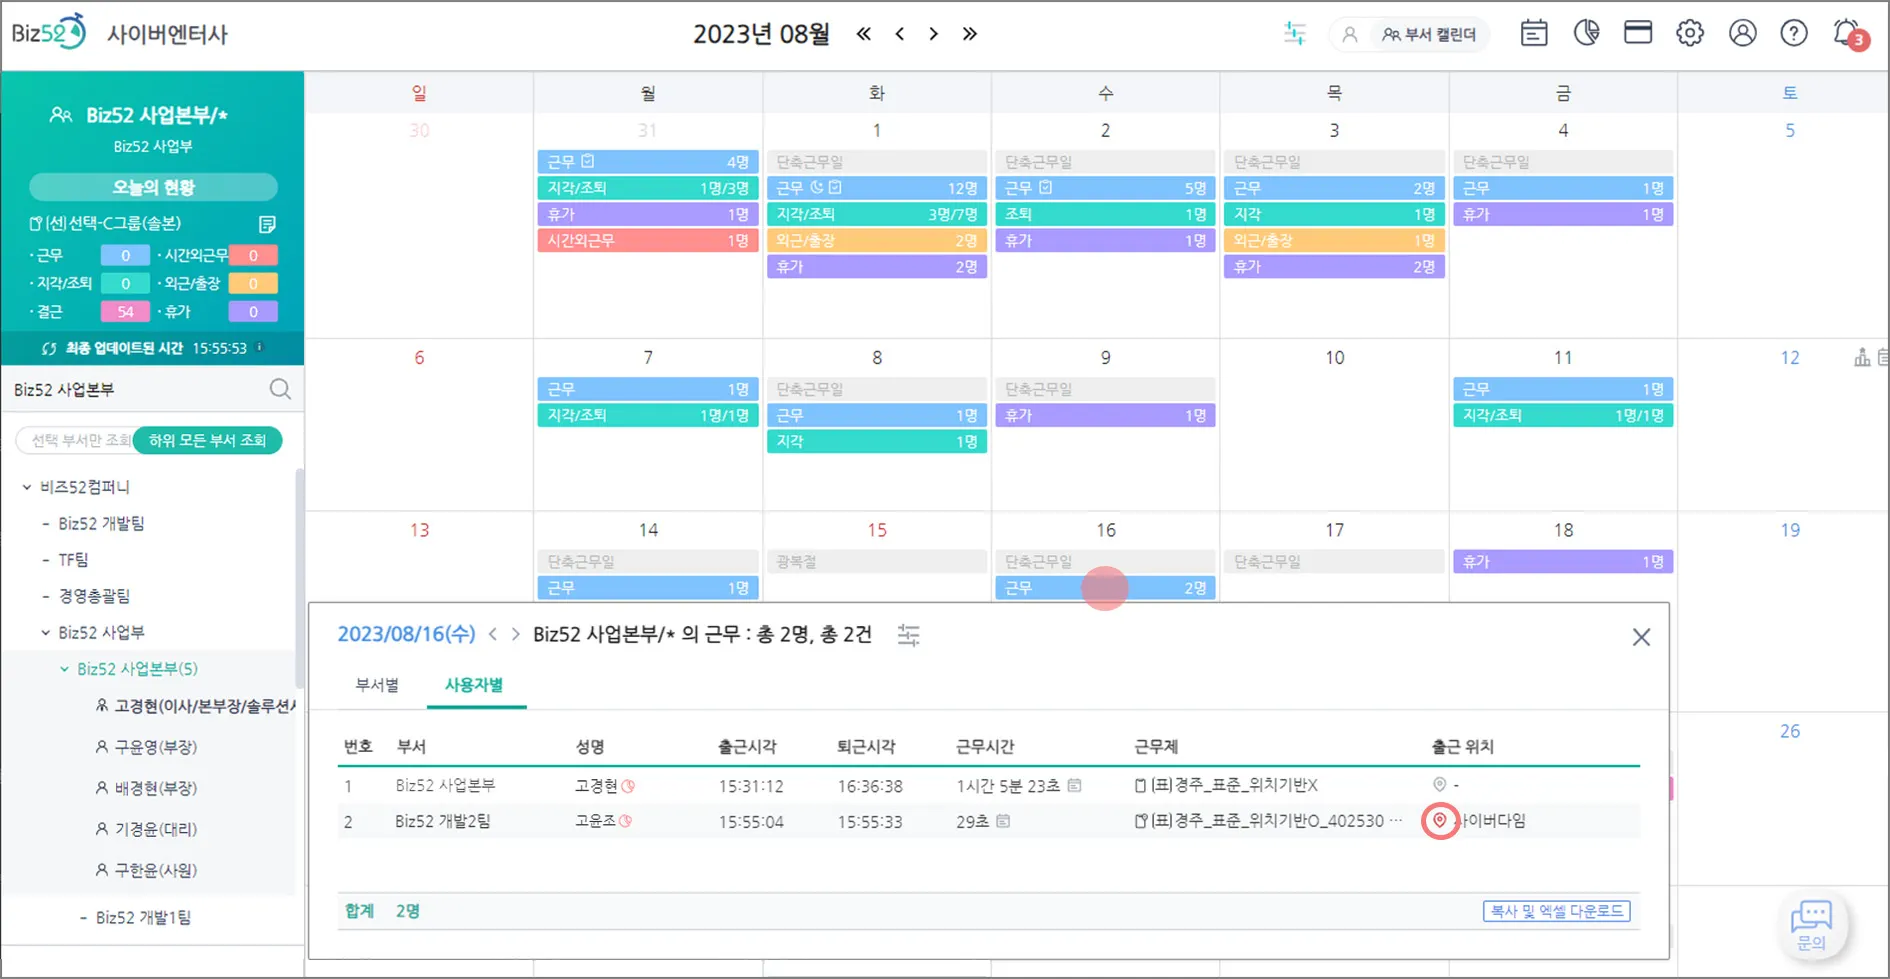Select 하위 모든 부서 조회 toggle option
1890x979 pixels.
[207, 441]
